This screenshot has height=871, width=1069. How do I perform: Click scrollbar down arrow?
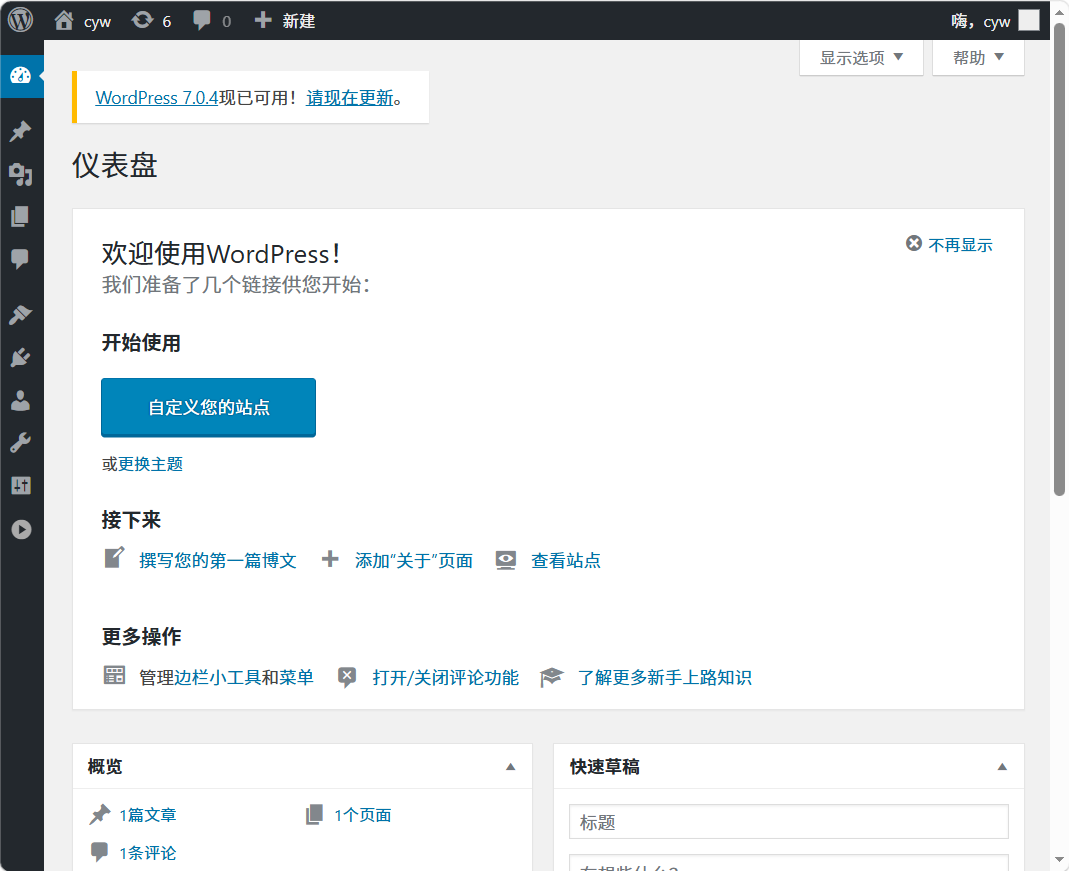coord(1059,860)
